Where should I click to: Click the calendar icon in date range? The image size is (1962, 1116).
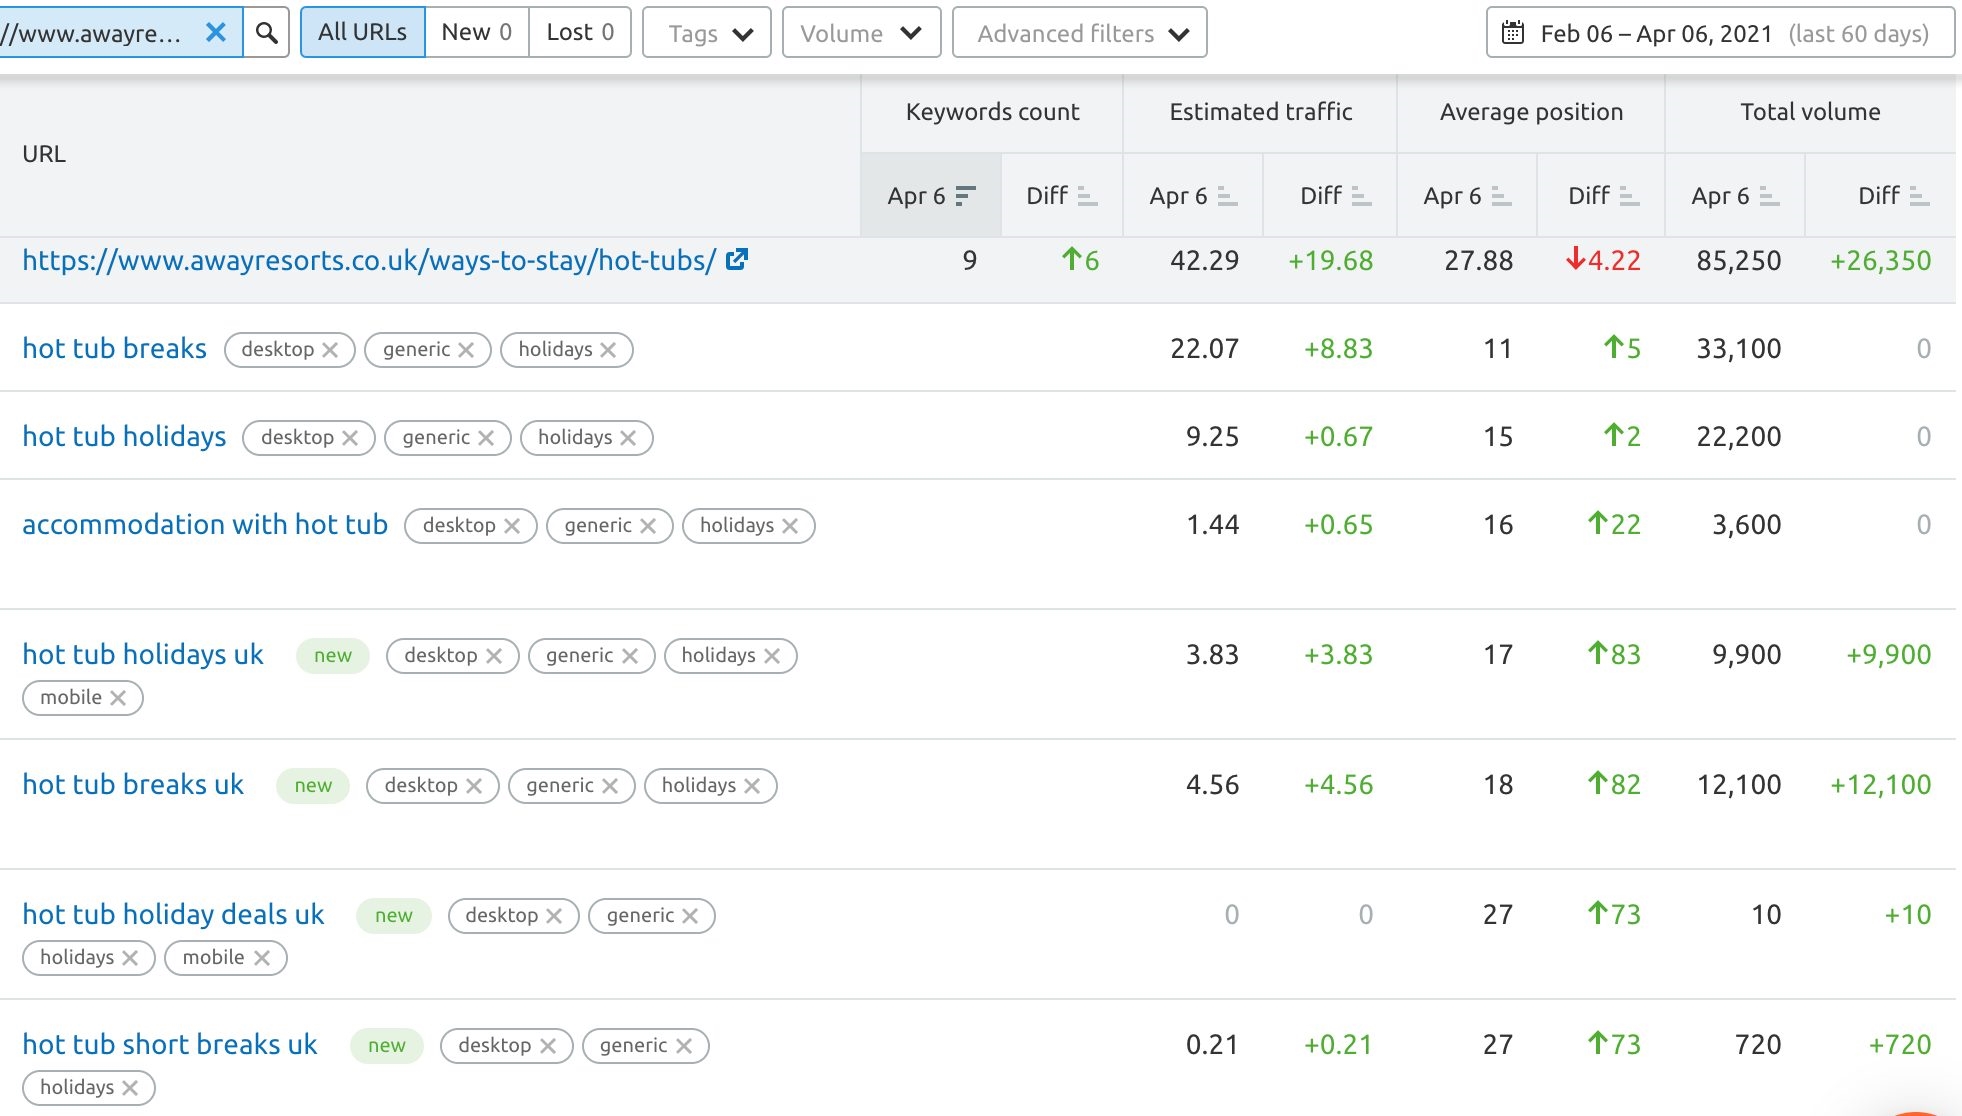point(1513,33)
